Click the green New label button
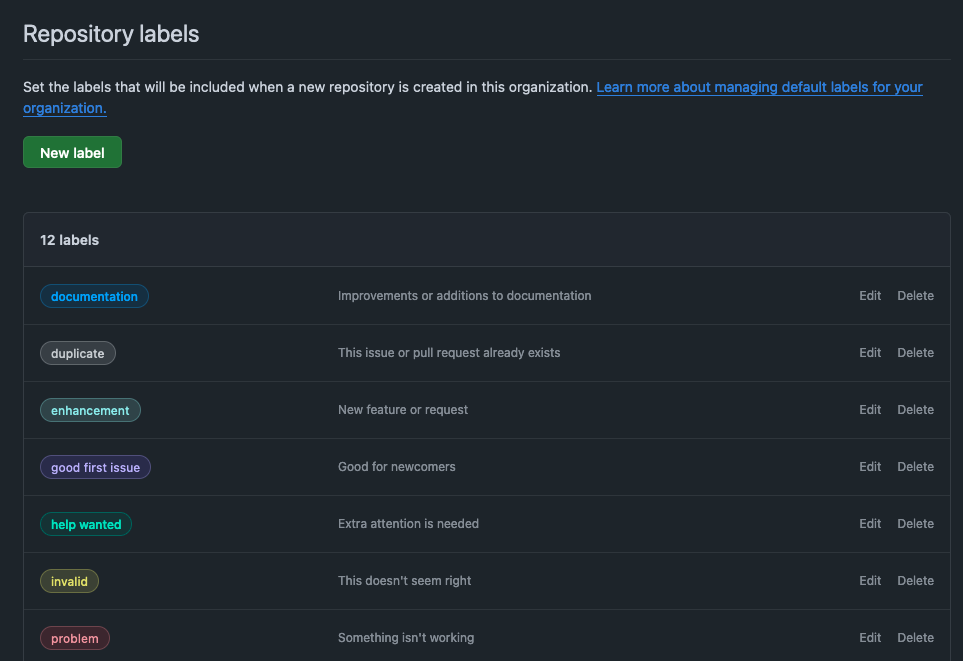The width and height of the screenshot is (963, 661). tap(72, 153)
